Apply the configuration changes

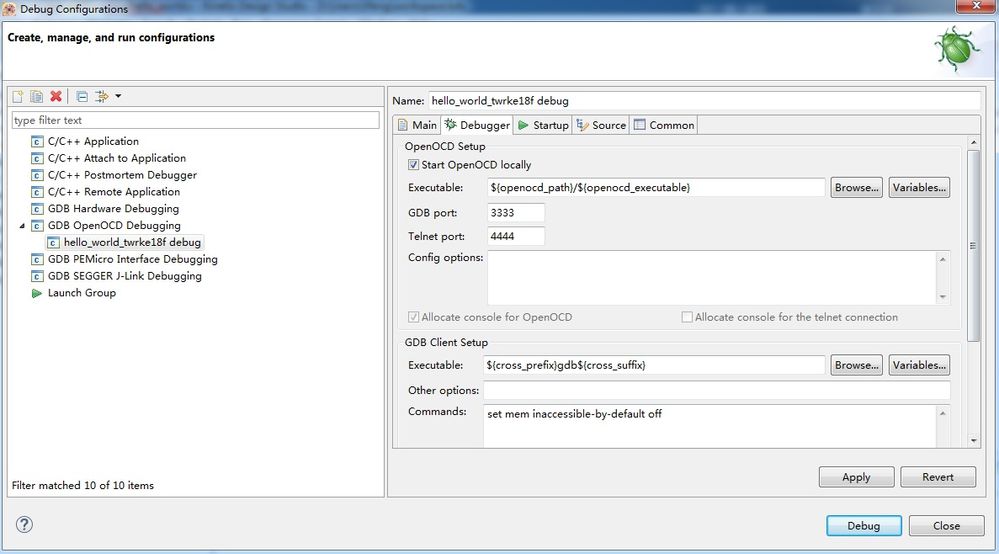856,477
